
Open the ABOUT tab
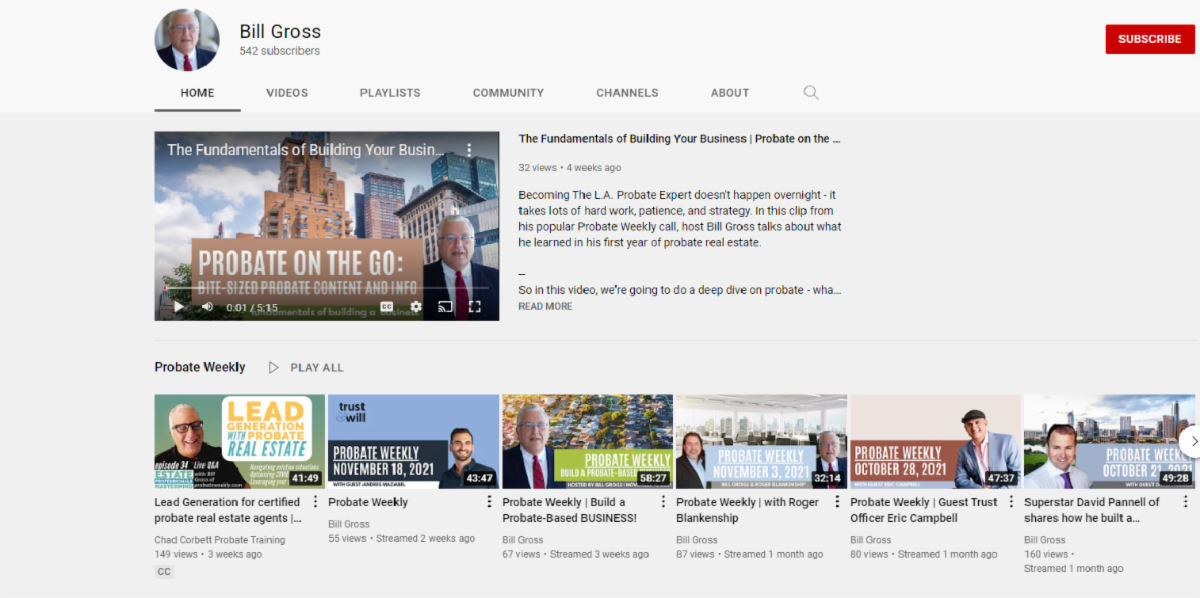pyautogui.click(x=730, y=92)
